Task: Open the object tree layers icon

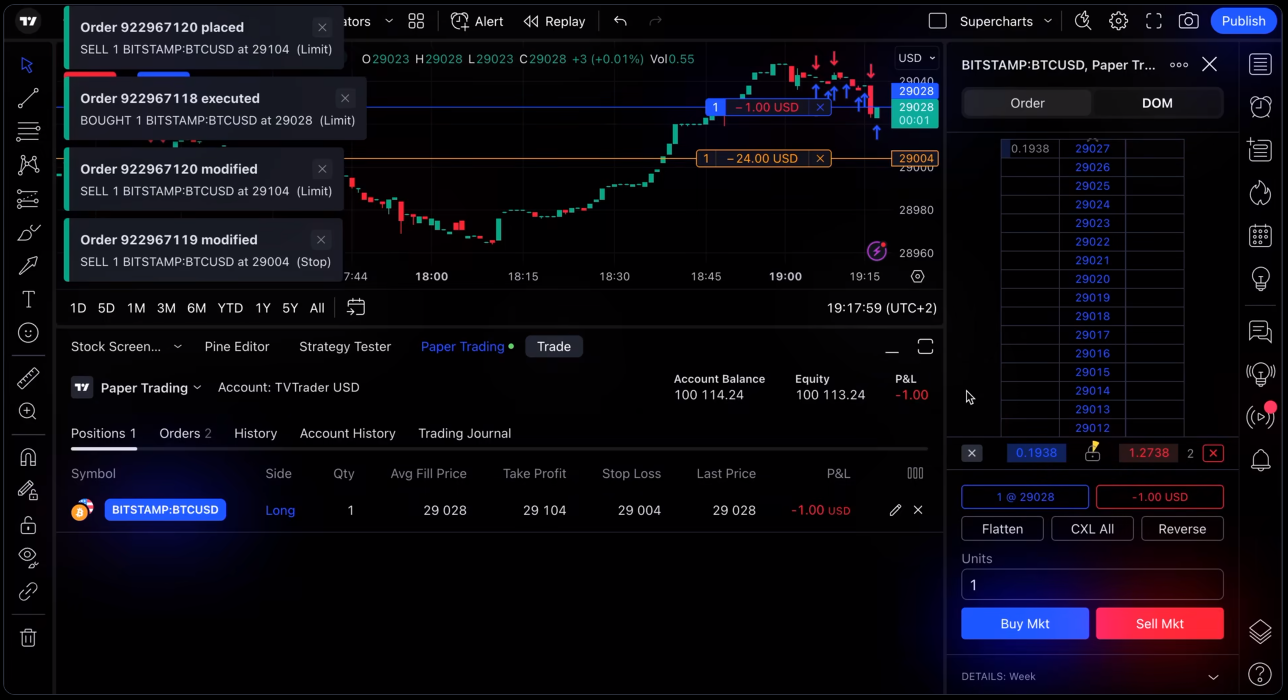Action: [1260, 631]
